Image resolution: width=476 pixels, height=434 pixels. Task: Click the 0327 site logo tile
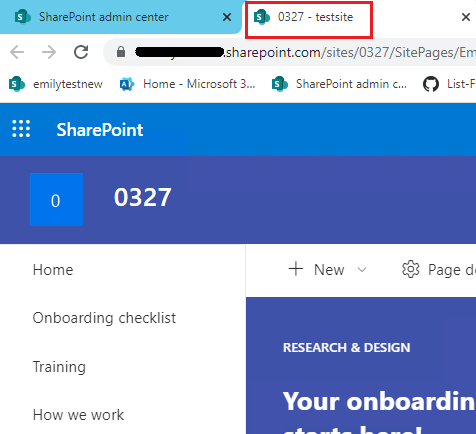point(56,199)
